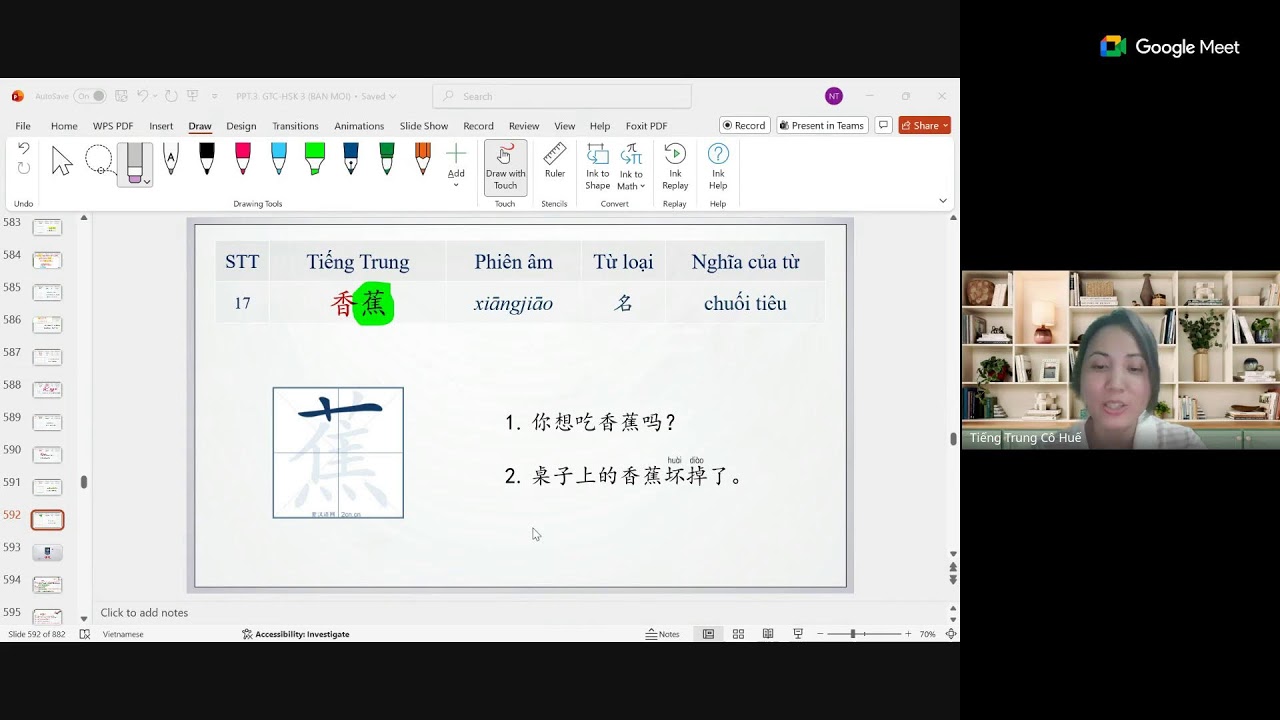
Task: Click title bar Repeat button
Action: point(171,96)
